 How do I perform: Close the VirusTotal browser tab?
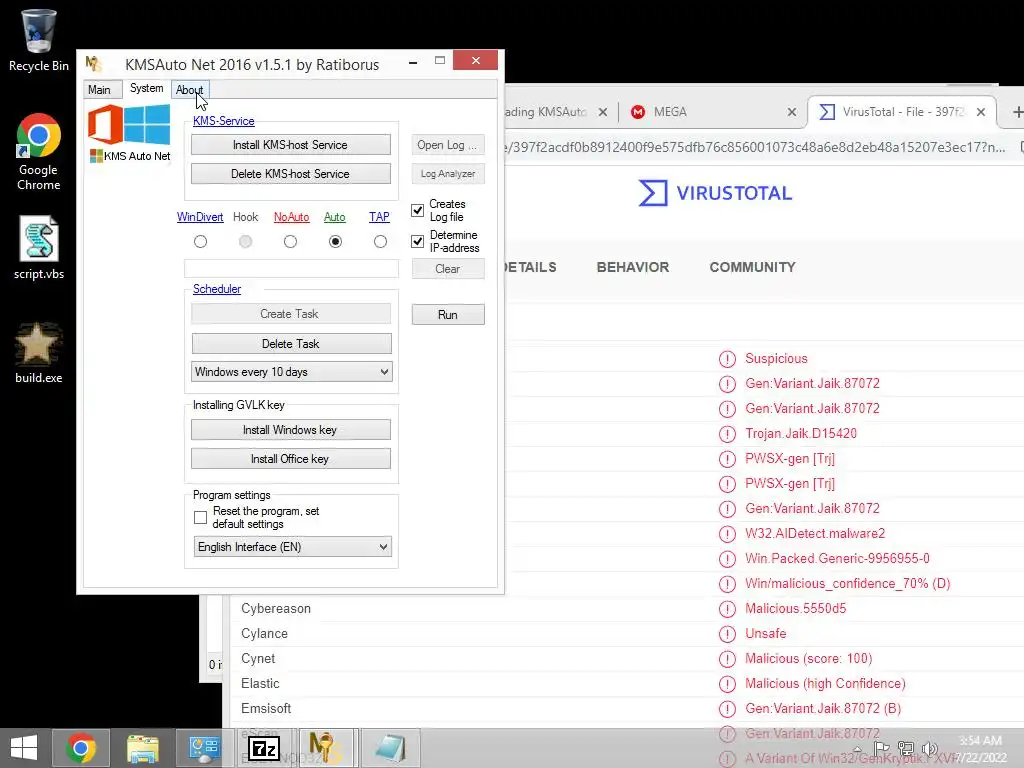(980, 112)
